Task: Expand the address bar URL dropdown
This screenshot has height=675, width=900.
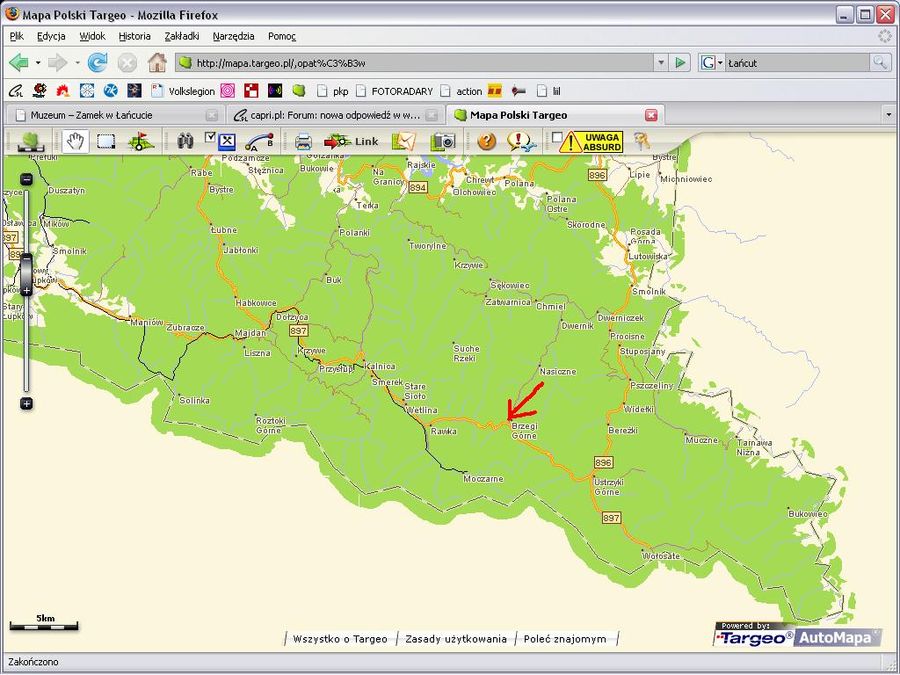Action: pos(660,62)
